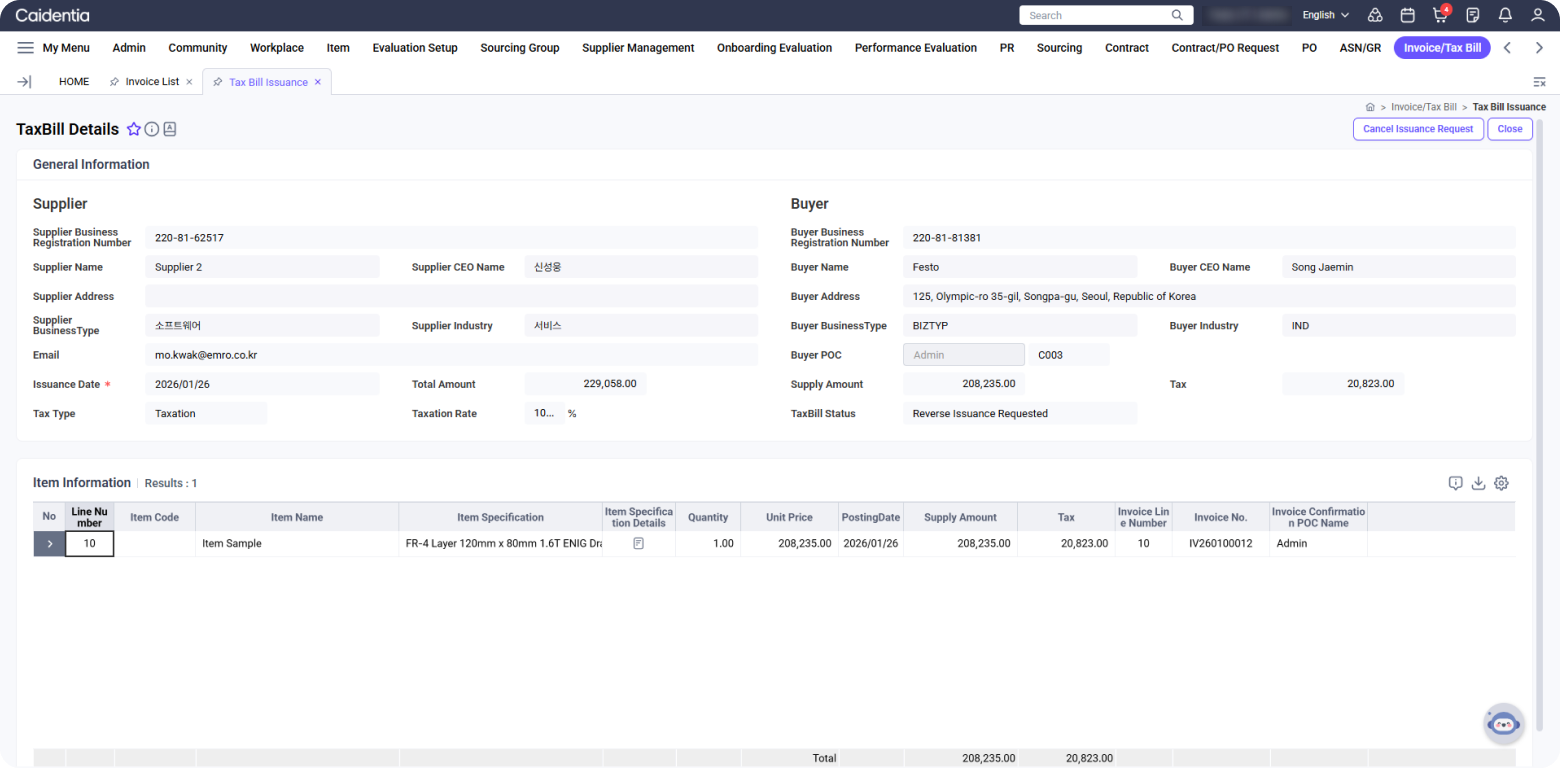
Task: Expand the My Menu hamburger
Action: [26, 48]
